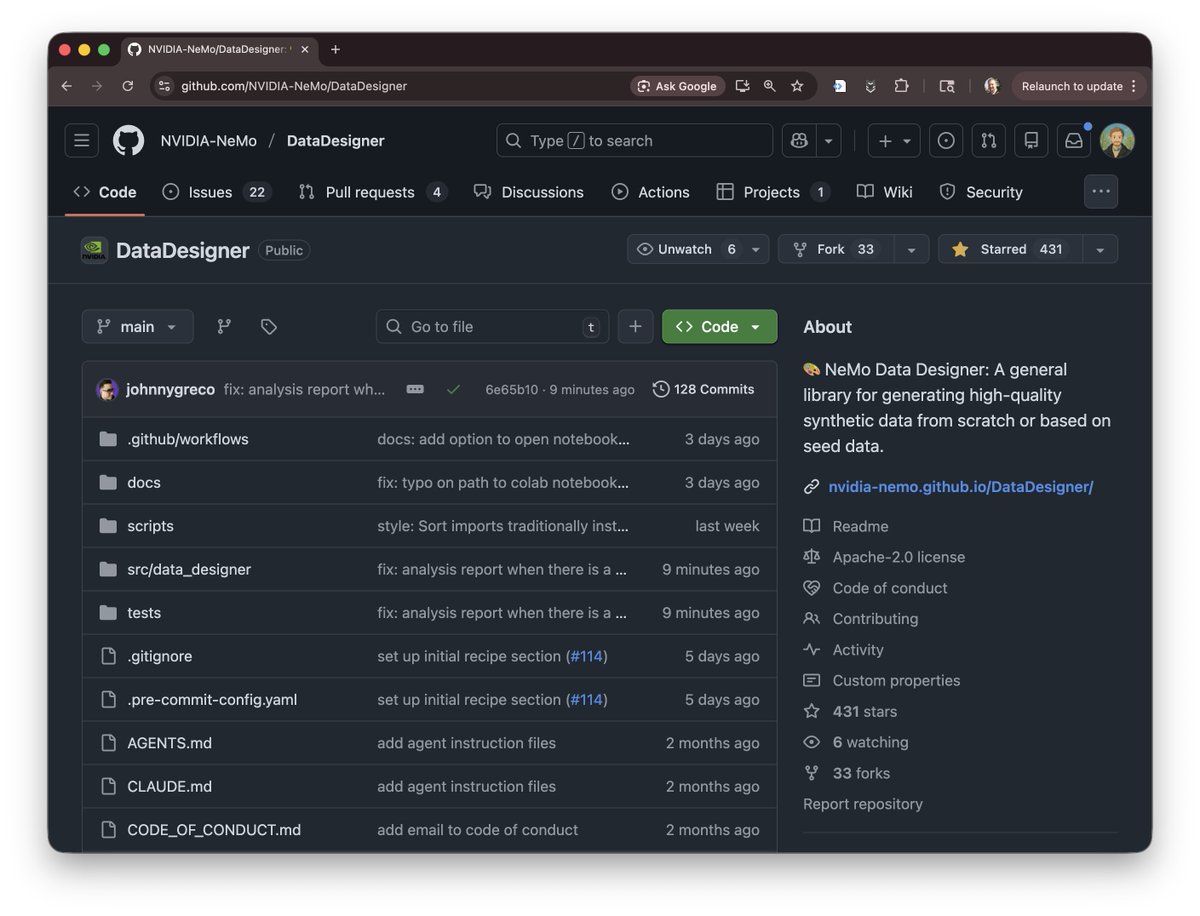Open the Actions tab
This screenshot has height=916, width=1200.
(650, 192)
